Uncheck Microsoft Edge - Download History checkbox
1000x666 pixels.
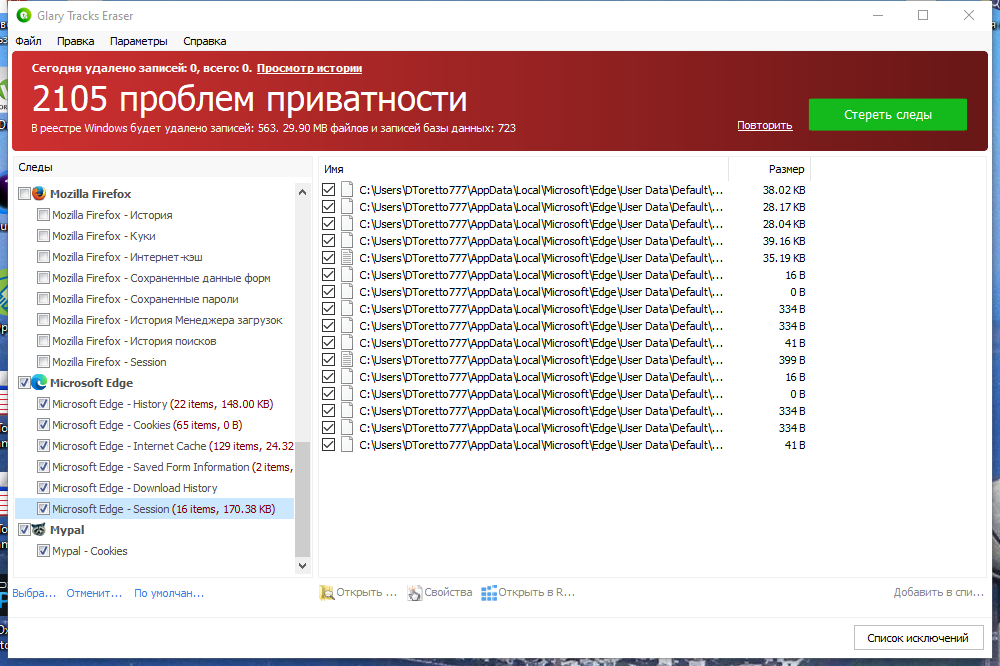tap(43, 487)
